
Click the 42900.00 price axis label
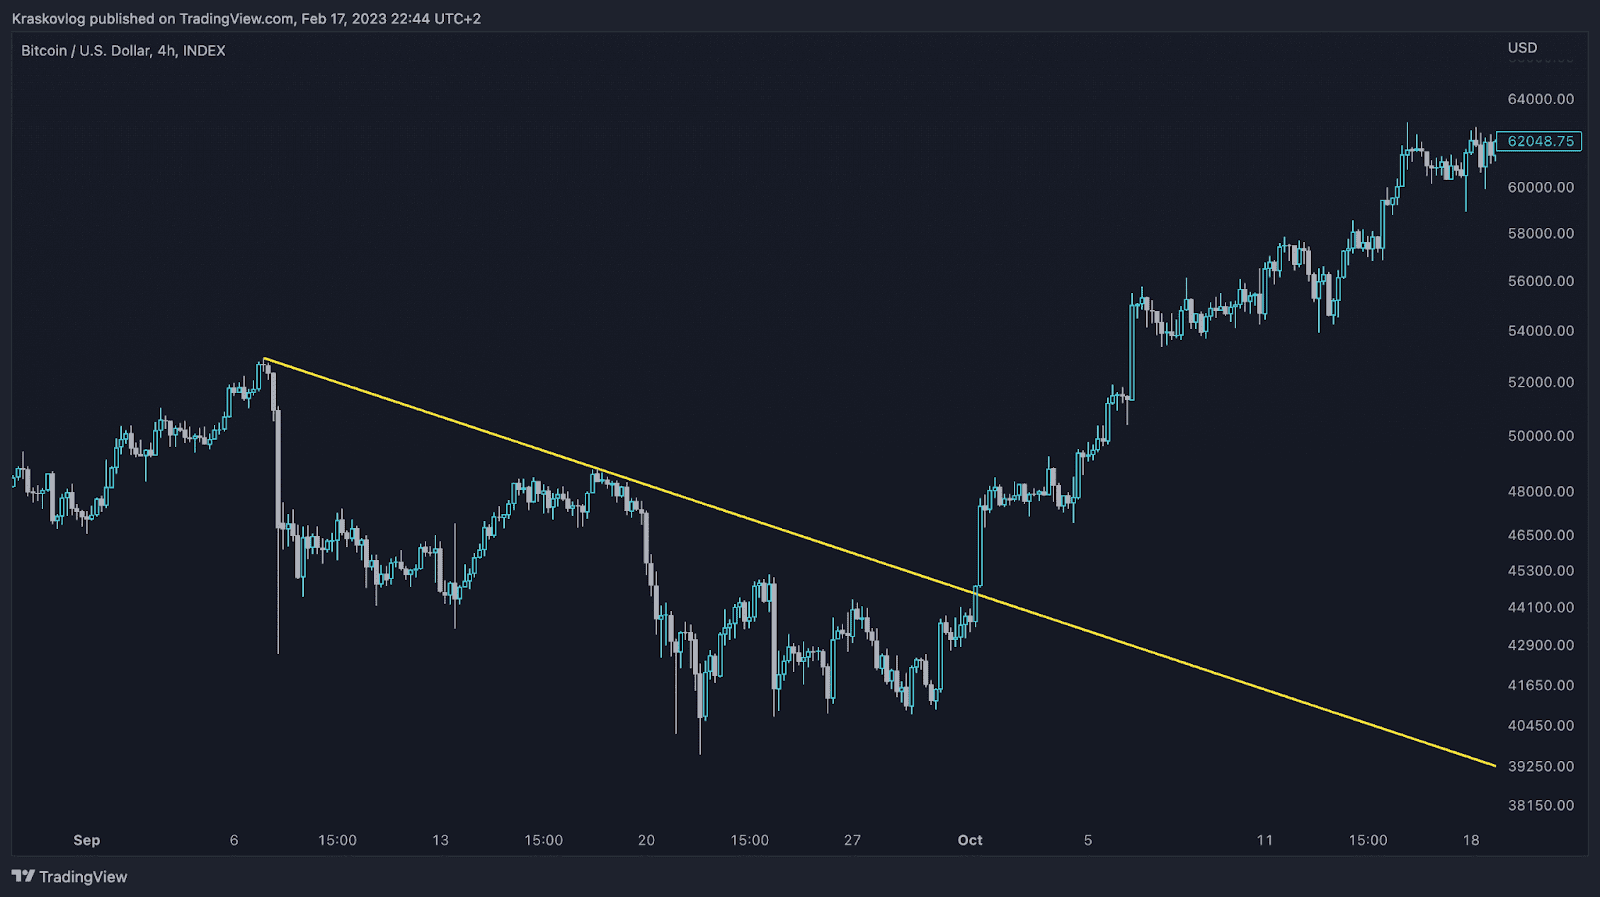(1540, 645)
